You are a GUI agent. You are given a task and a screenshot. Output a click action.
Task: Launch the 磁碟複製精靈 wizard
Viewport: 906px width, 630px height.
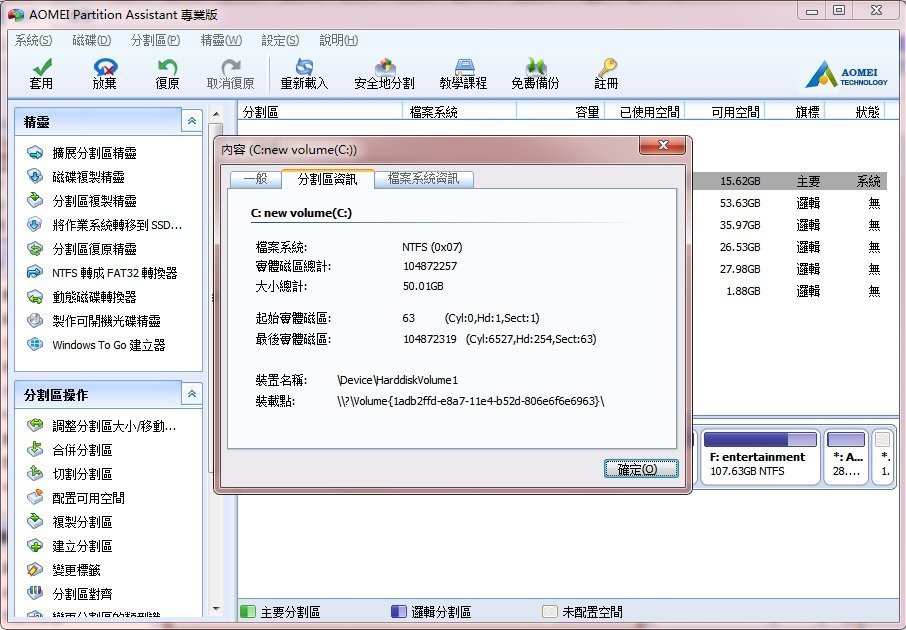(88, 177)
